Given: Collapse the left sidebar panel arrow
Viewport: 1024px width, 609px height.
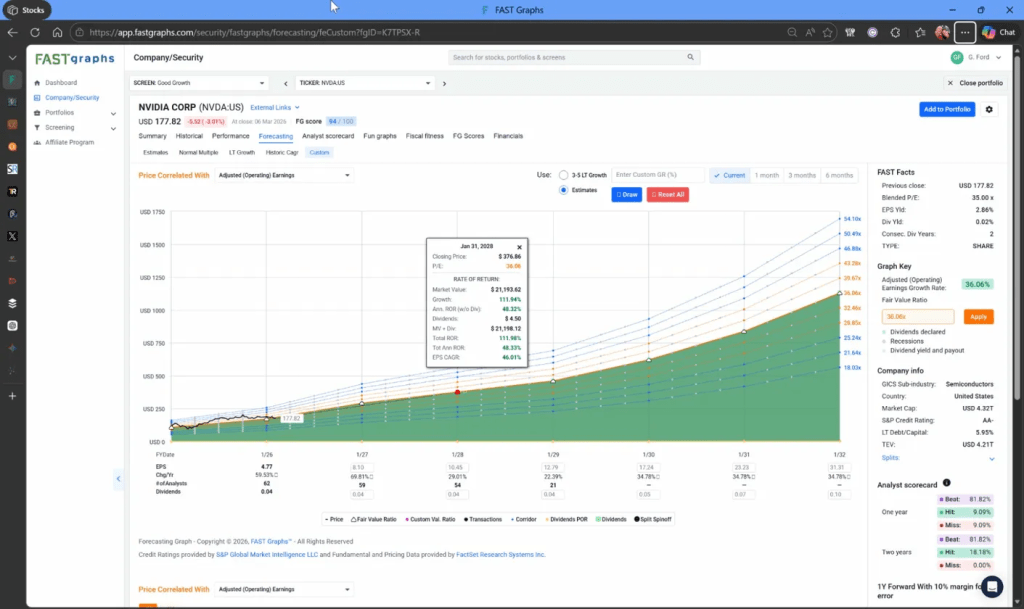Looking at the screenshot, I should [x=118, y=479].
